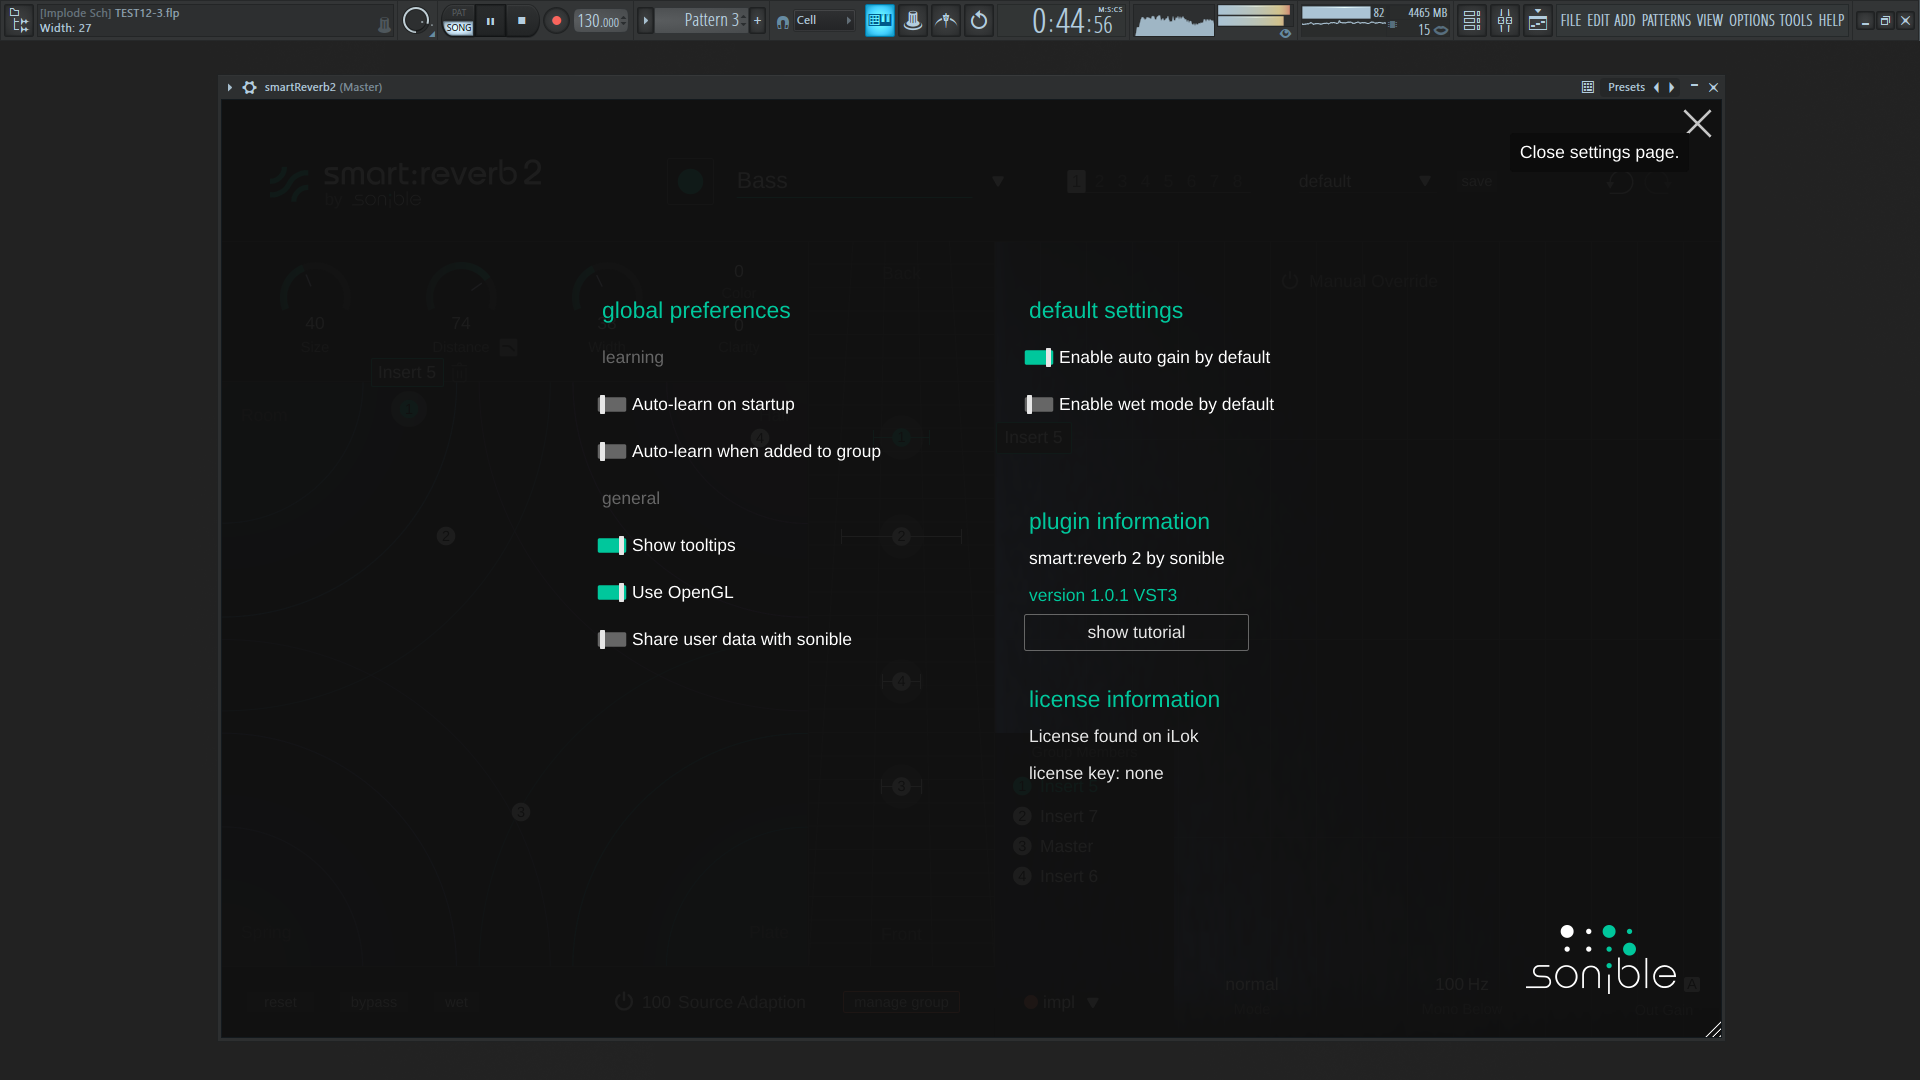Switch to PAT mode
Viewport: 1920px width, 1080px height.
coord(459,13)
